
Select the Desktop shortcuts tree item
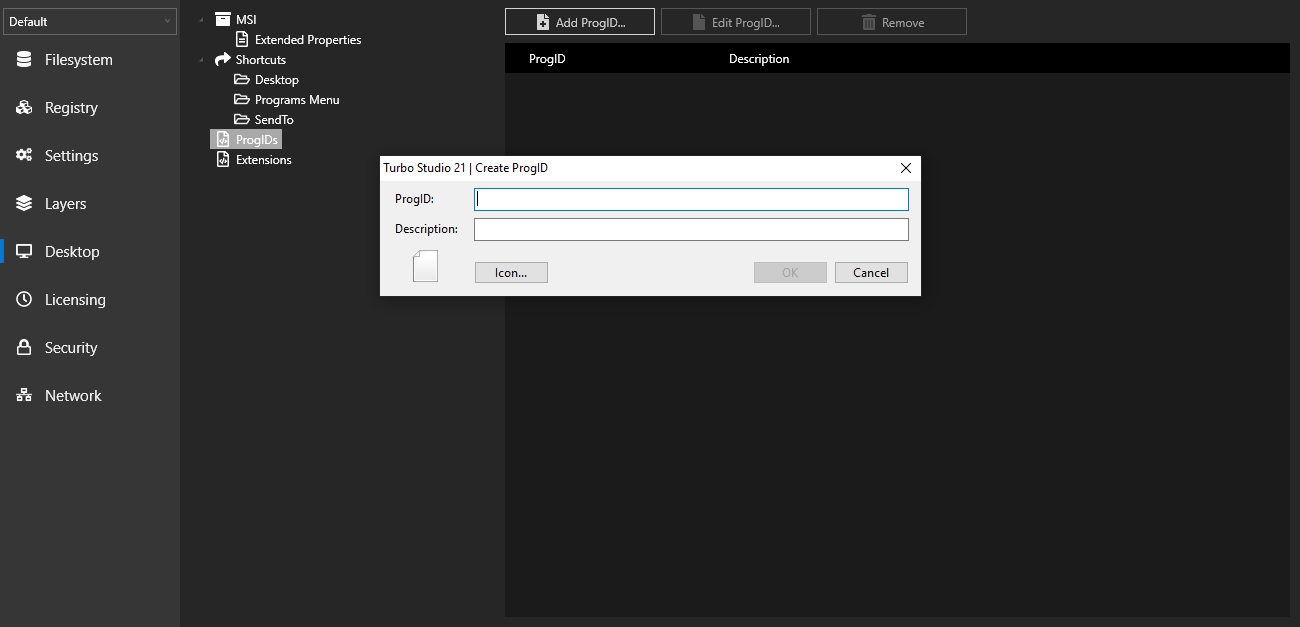[277, 80]
